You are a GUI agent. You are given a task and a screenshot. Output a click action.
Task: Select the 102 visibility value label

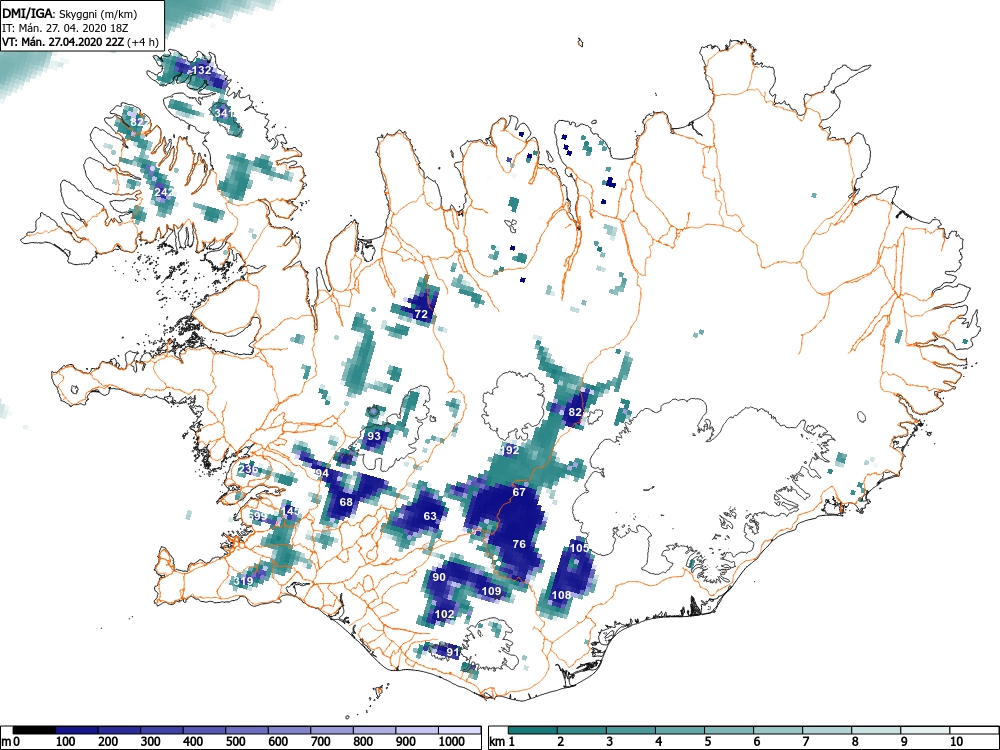pos(445,614)
